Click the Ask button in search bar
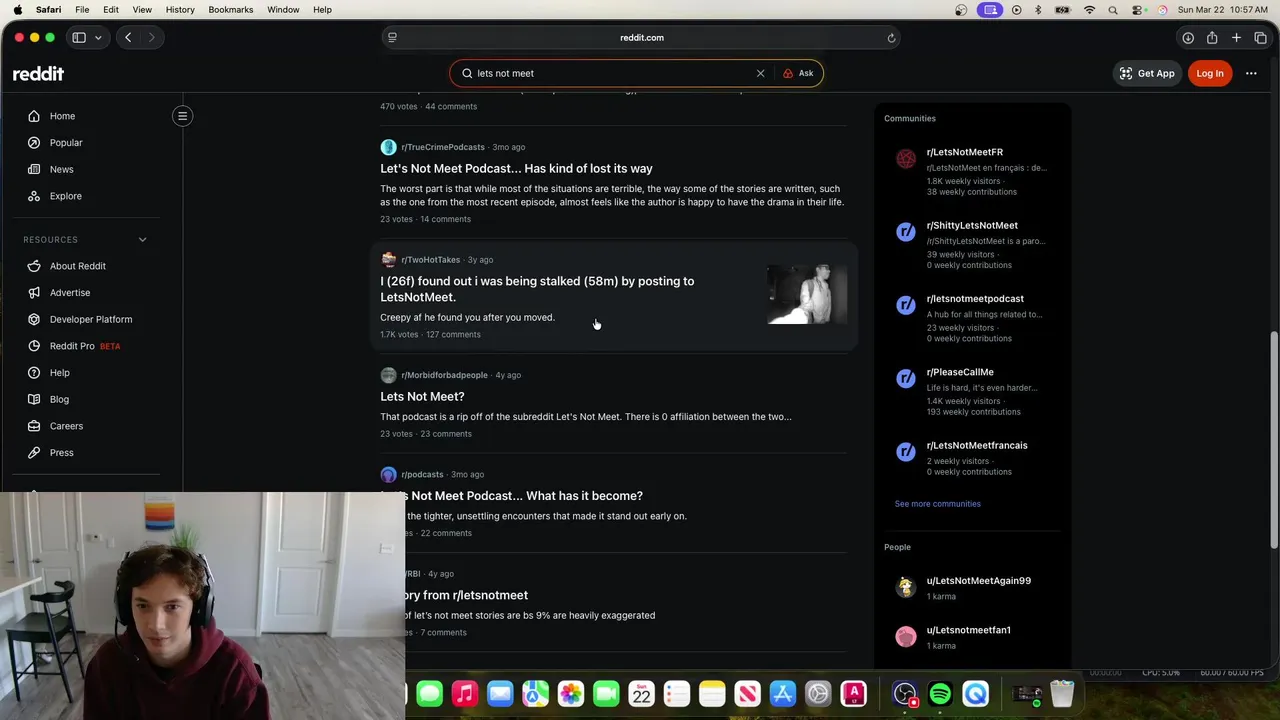 point(798,73)
